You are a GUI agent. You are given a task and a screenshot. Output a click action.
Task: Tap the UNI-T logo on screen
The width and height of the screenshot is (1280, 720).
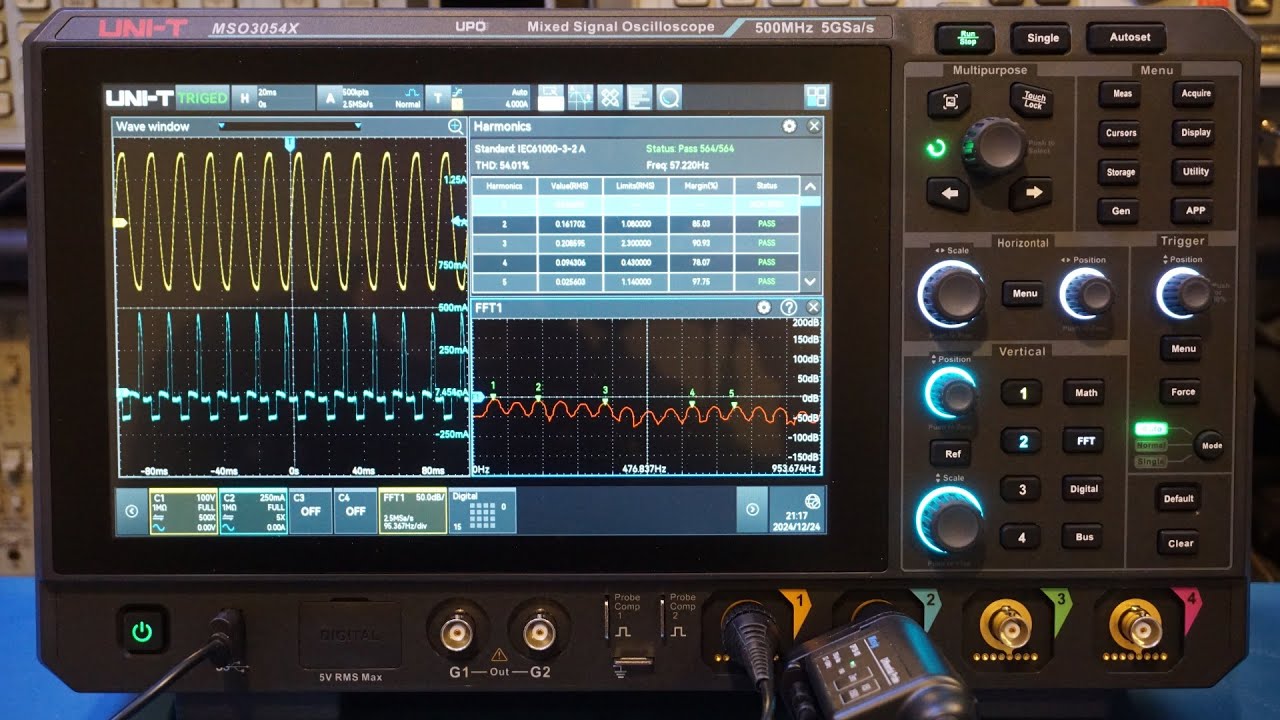(139, 97)
